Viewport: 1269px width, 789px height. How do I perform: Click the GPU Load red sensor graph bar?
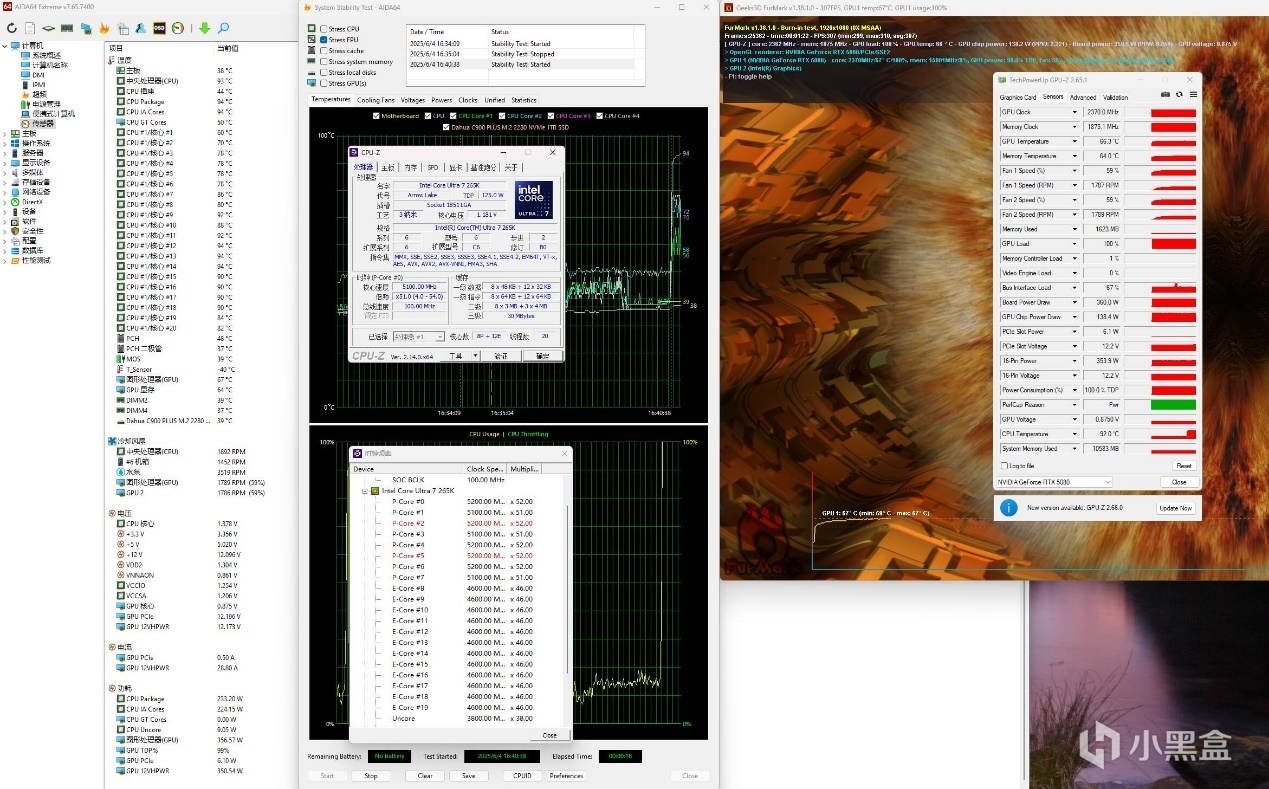coord(1173,244)
